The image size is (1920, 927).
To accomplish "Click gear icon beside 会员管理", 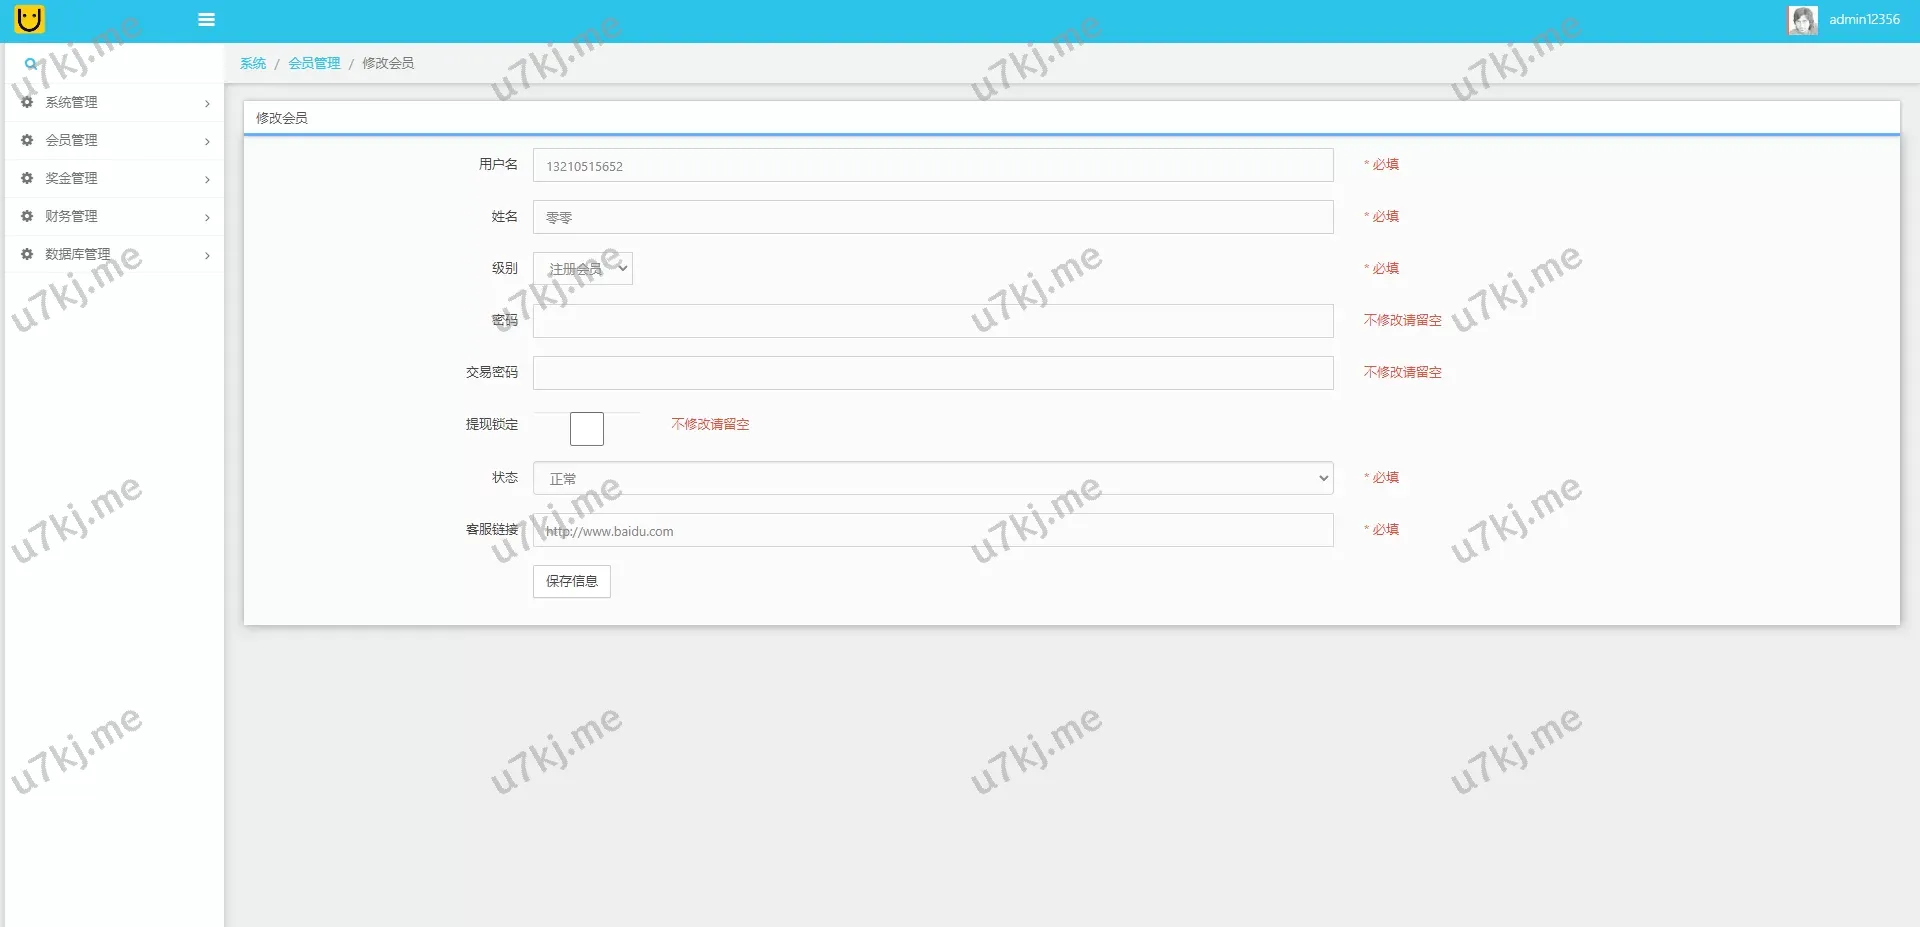I will tap(27, 140).
